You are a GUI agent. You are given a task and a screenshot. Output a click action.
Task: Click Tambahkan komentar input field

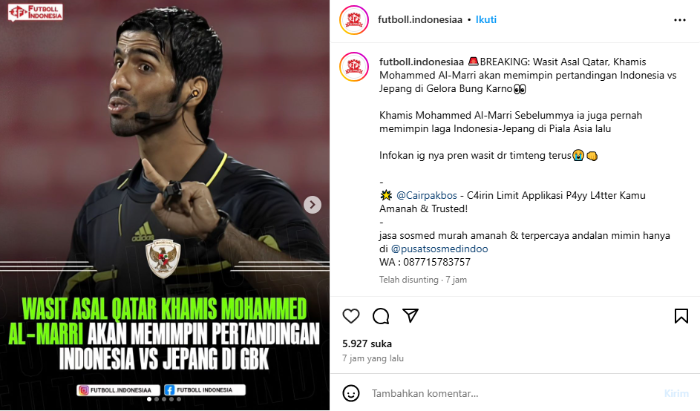pyautogui.click(x=513, y=393)
